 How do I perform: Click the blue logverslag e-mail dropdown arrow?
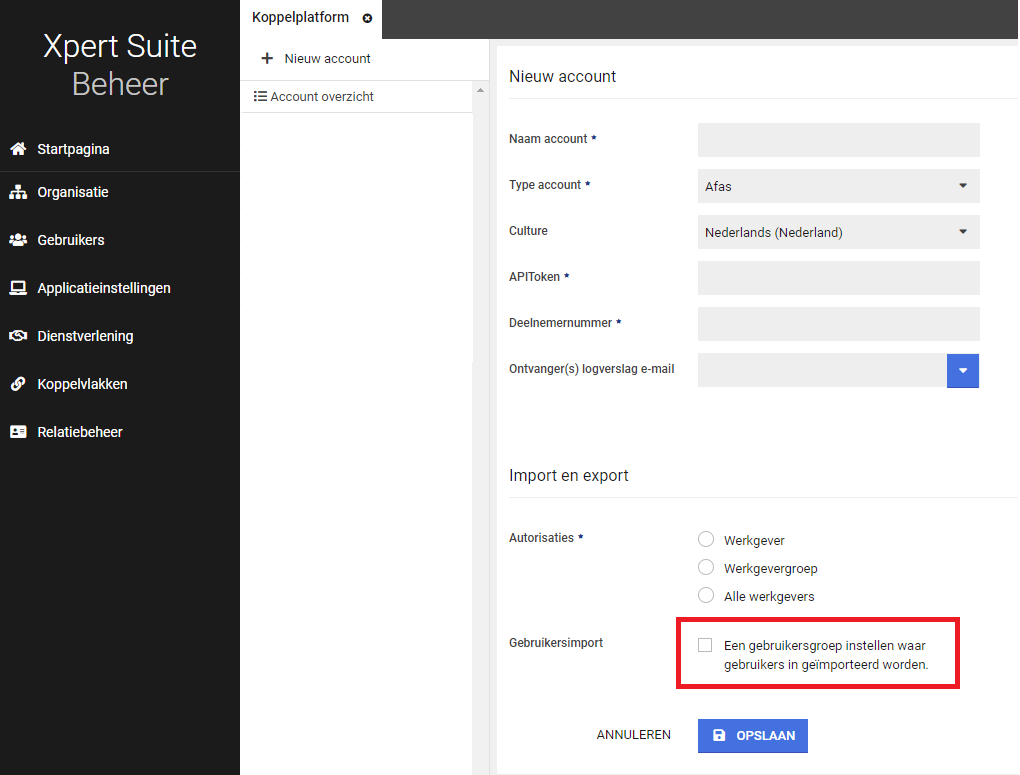(x=962, y=370)
